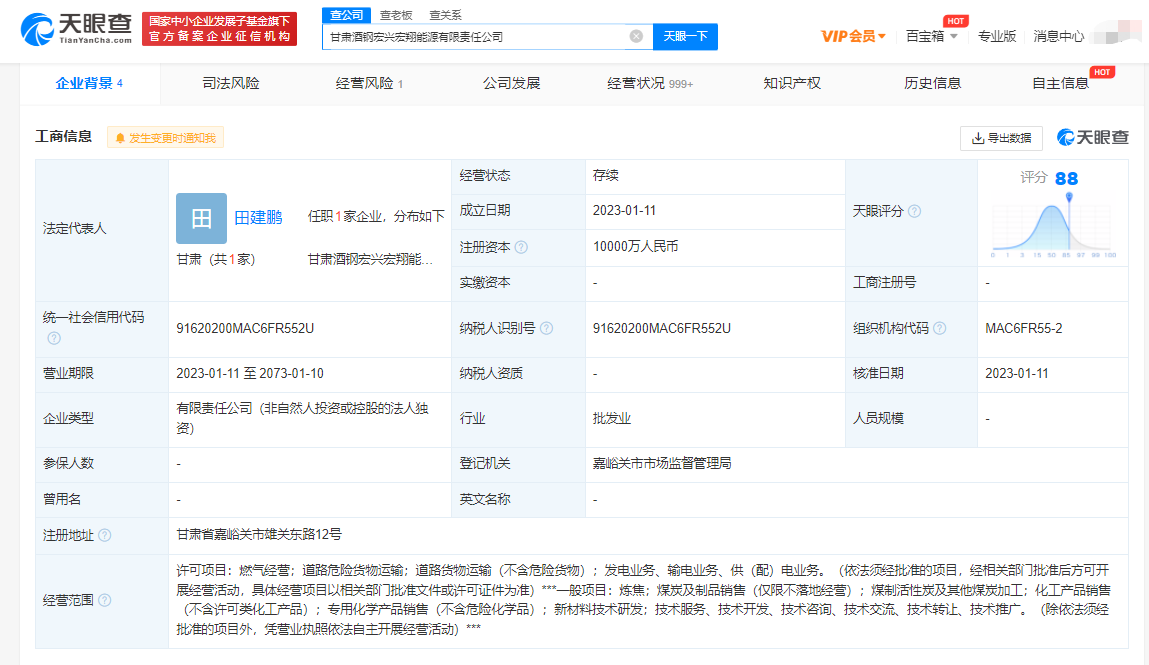Open the 专业版 link in header
The image size is (1149, 665).
[997, 37]
